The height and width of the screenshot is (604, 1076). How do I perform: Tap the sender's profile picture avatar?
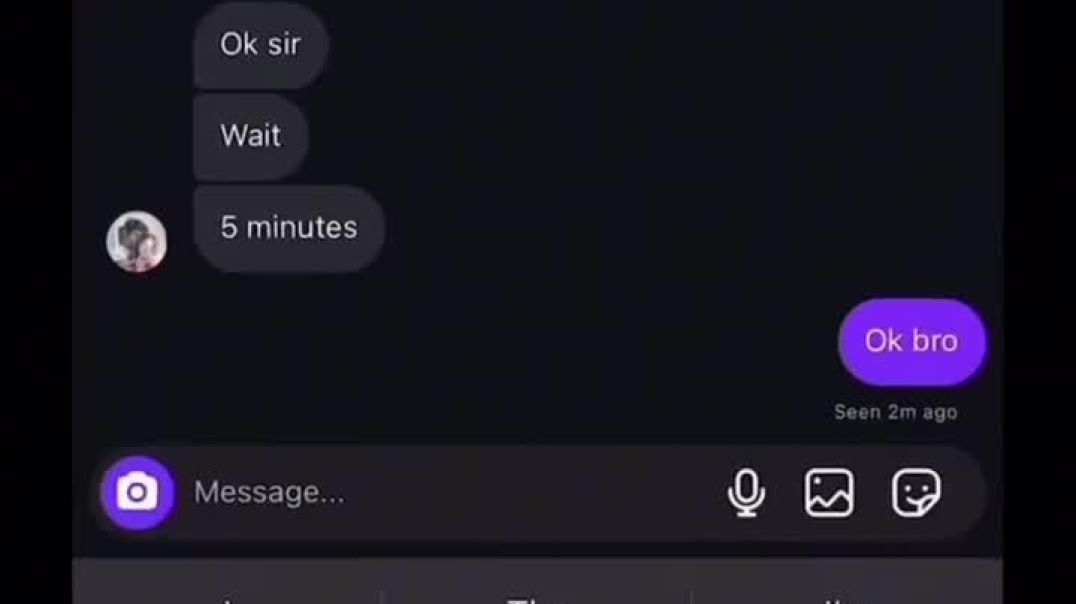point(137,242)
